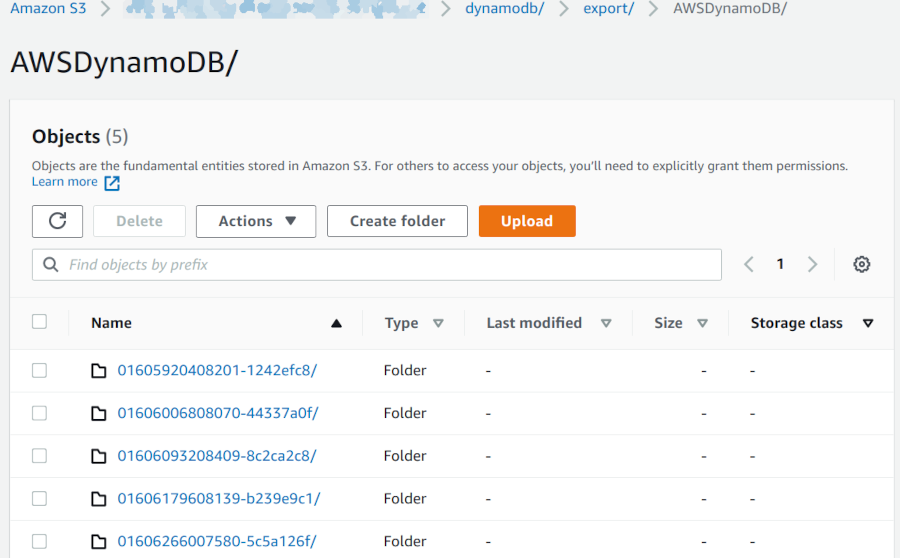Check the box for 01606006808070-44337a0f/

click(x=40, y=413)
